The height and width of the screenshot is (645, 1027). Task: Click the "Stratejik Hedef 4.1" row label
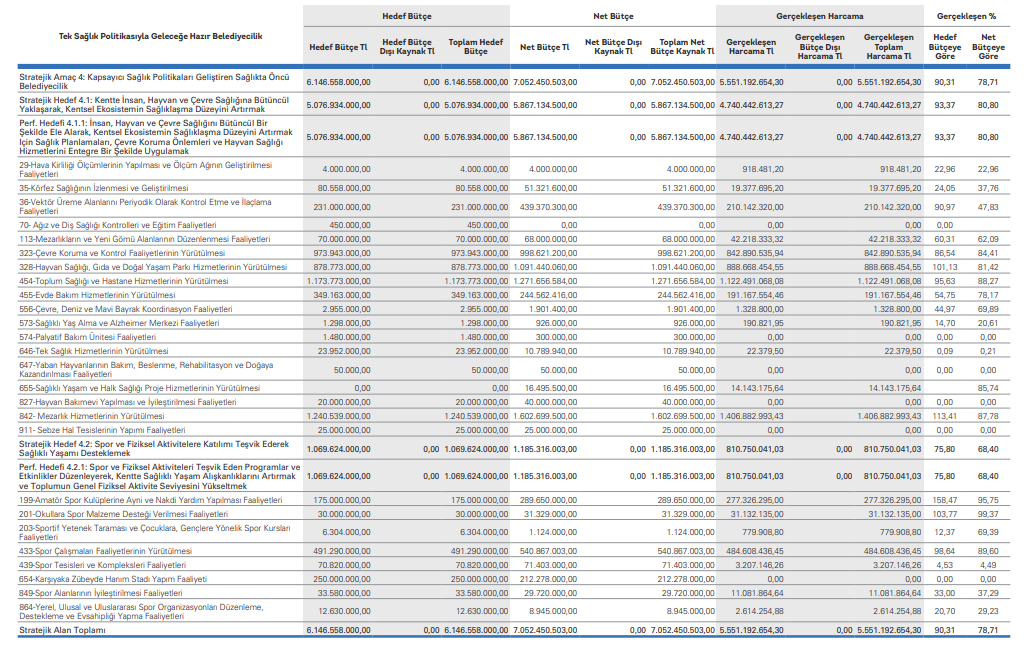153,104
